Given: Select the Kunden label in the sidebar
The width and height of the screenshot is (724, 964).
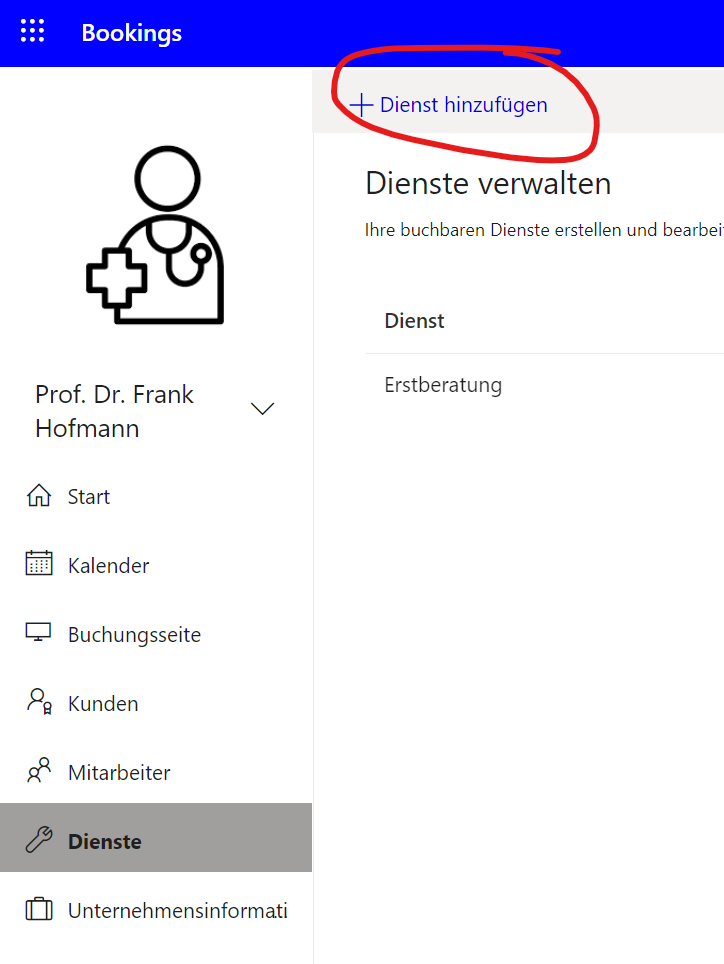Looking at the screenshot, I should (x=103, y=704).
